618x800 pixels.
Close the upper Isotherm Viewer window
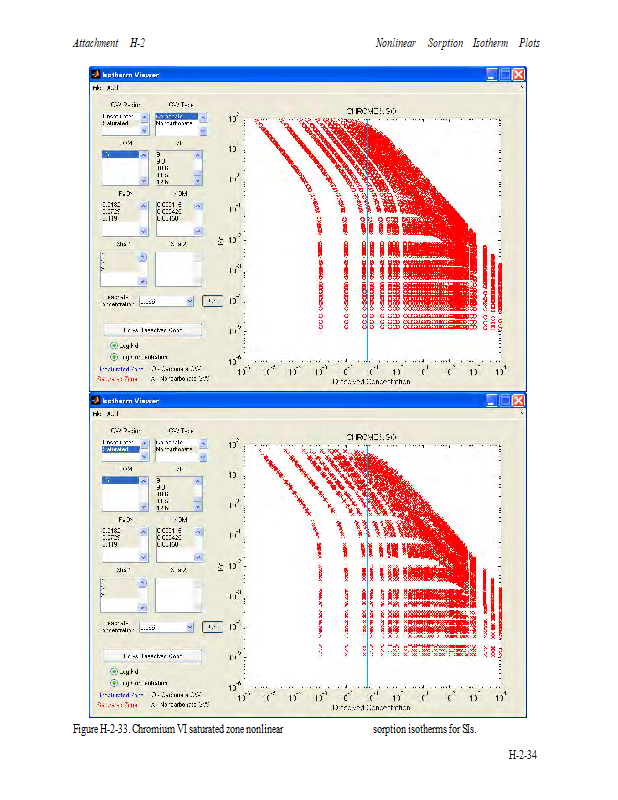(519, 75)
